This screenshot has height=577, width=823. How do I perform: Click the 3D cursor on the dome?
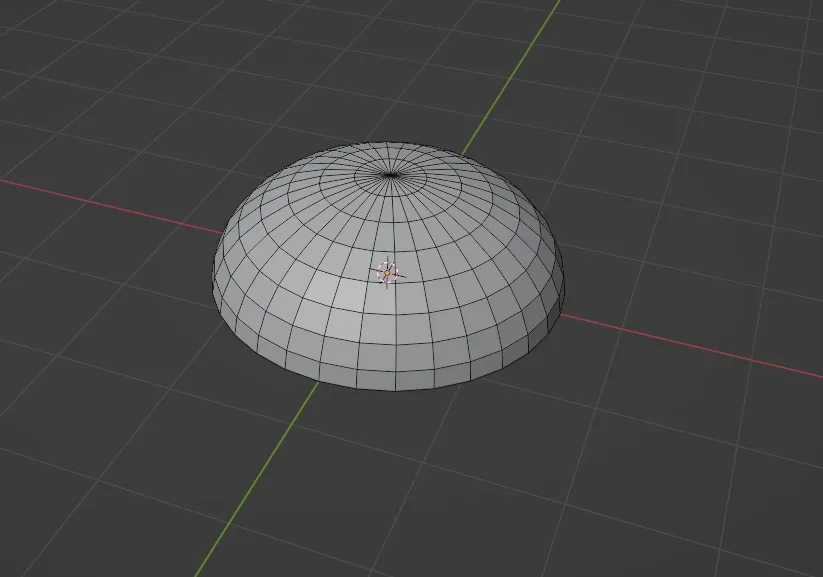pyautogui.click(x=387, y=272)
